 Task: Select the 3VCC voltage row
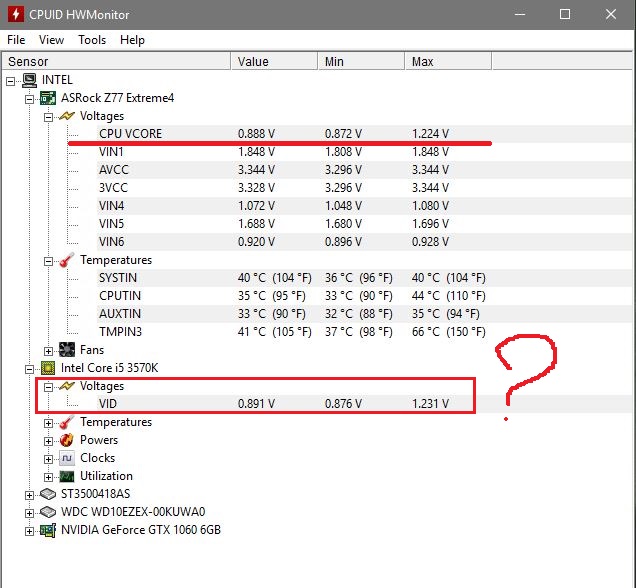pyautogui.click(x=365, y=188)
